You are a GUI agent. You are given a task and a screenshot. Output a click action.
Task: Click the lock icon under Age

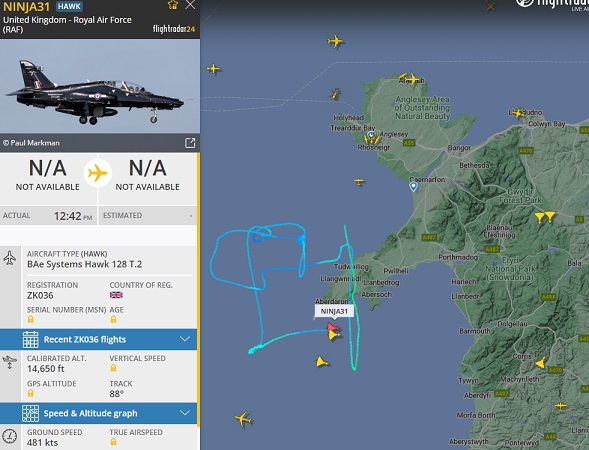(113, 319)
